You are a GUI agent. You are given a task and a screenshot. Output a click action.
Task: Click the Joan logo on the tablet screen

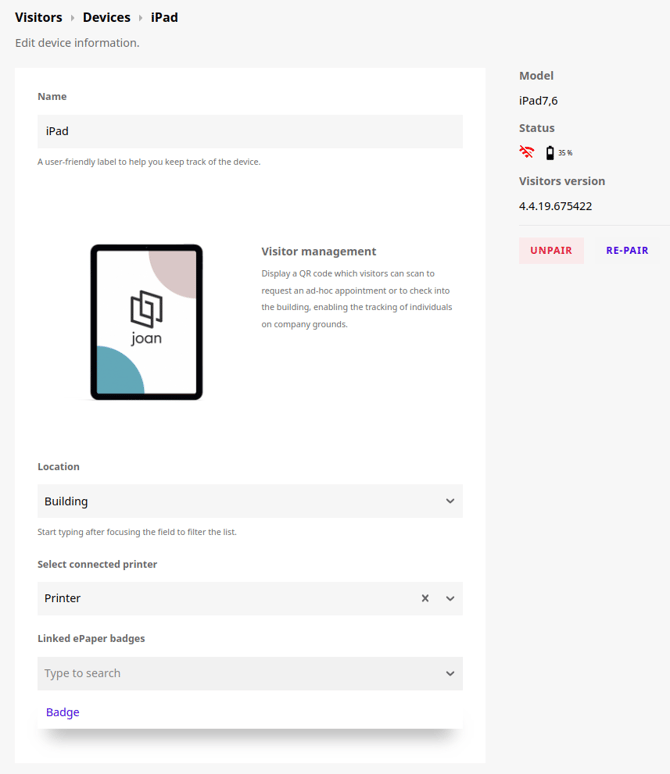click(146, 317)
